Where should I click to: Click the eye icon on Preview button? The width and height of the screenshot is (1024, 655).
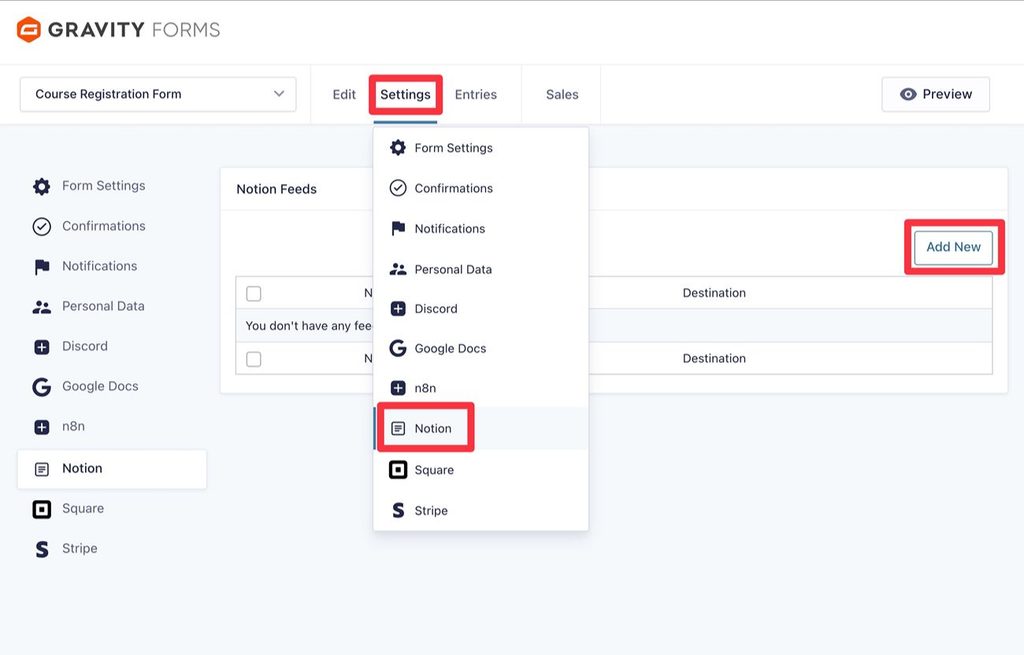pos(908,94)
